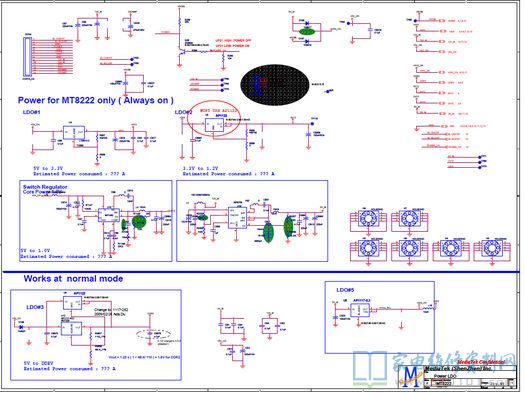The image size is (525, 393).
Task: Select the green oval above the black ellipse
Action: tap(307, 32)
